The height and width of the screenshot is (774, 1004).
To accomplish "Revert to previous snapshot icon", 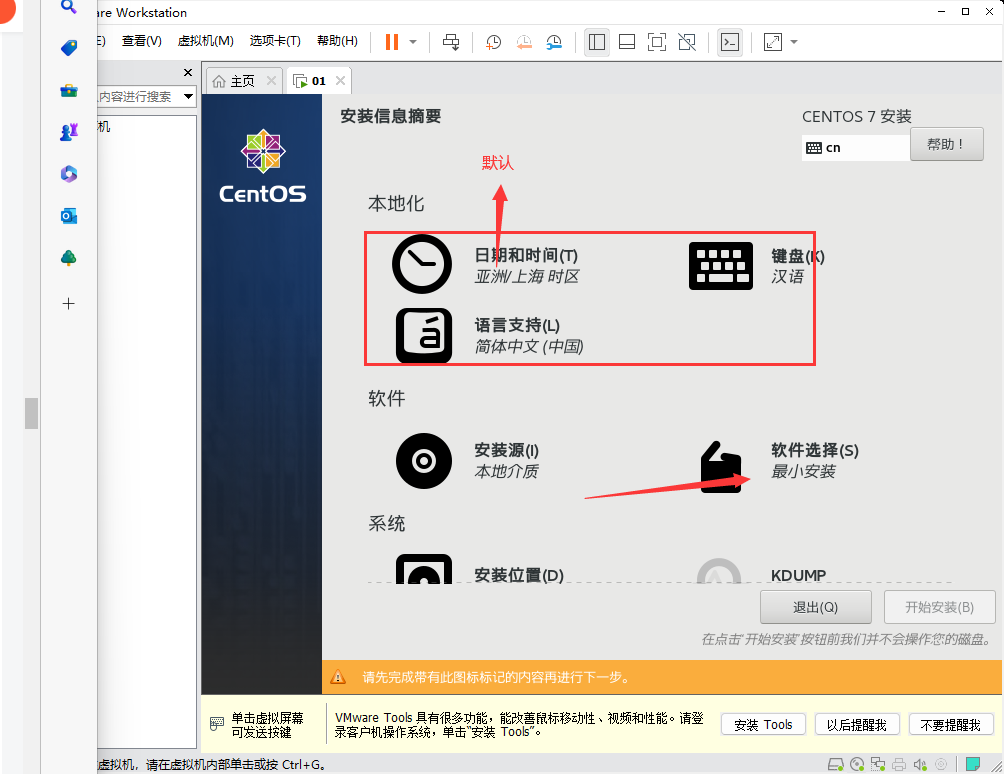I will tap(524, 42).
